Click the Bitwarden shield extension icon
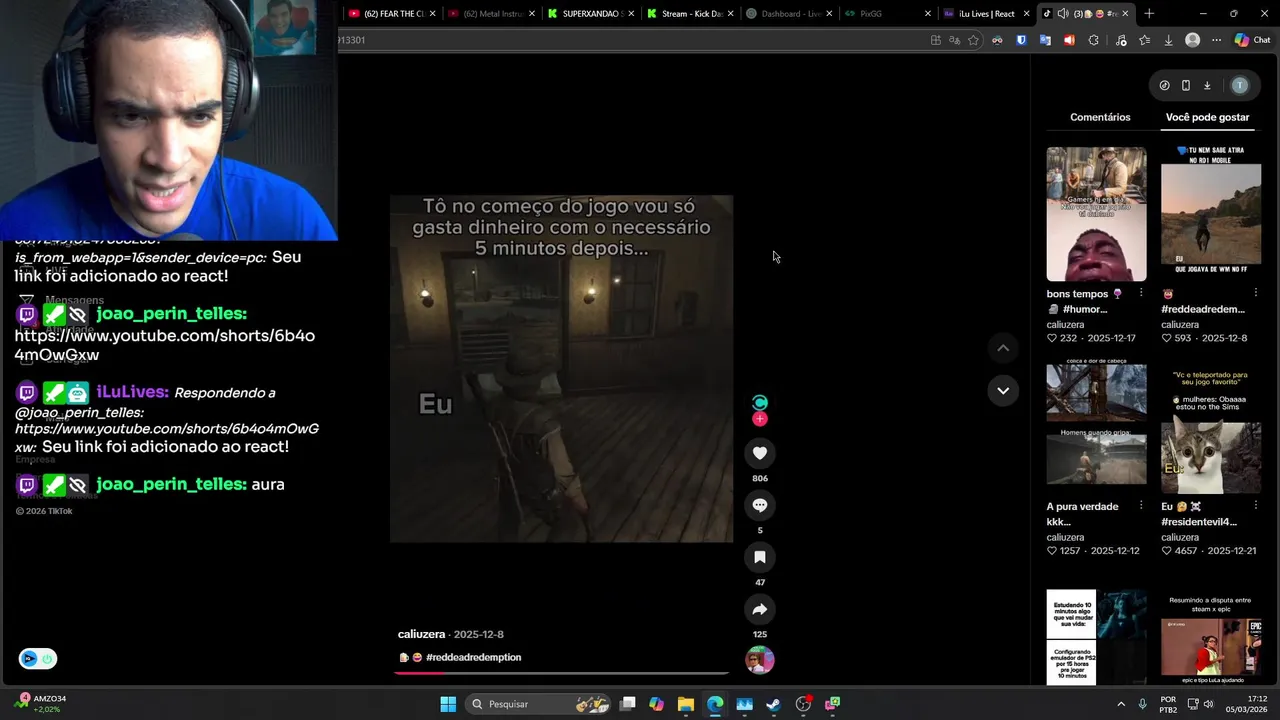1280x720 pixels. pyautogui.click(x=1021, y=40)
